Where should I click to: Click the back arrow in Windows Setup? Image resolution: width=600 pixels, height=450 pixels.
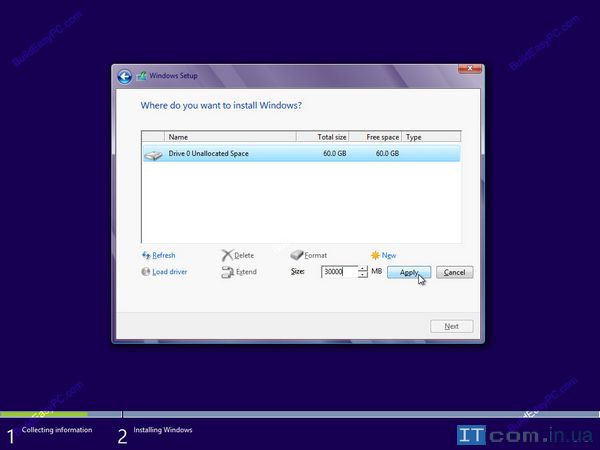click(x=124, y=76)
